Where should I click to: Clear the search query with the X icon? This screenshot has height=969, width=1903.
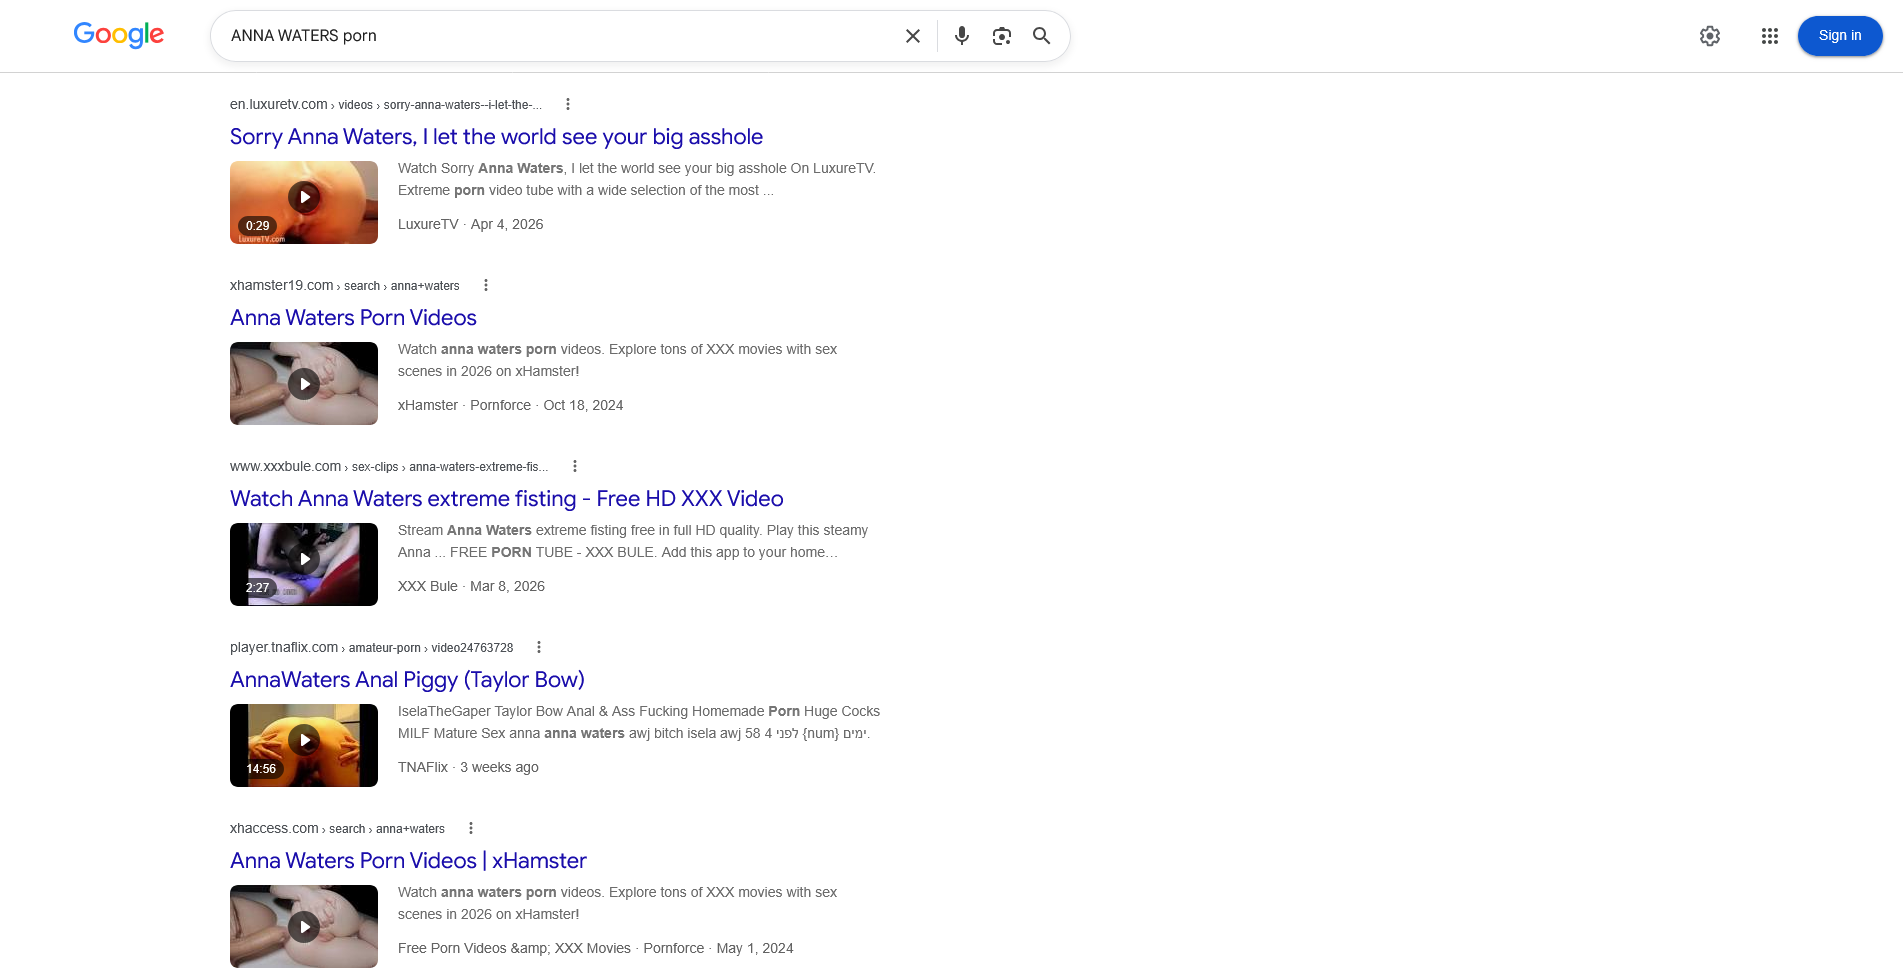tap(913, 36)
